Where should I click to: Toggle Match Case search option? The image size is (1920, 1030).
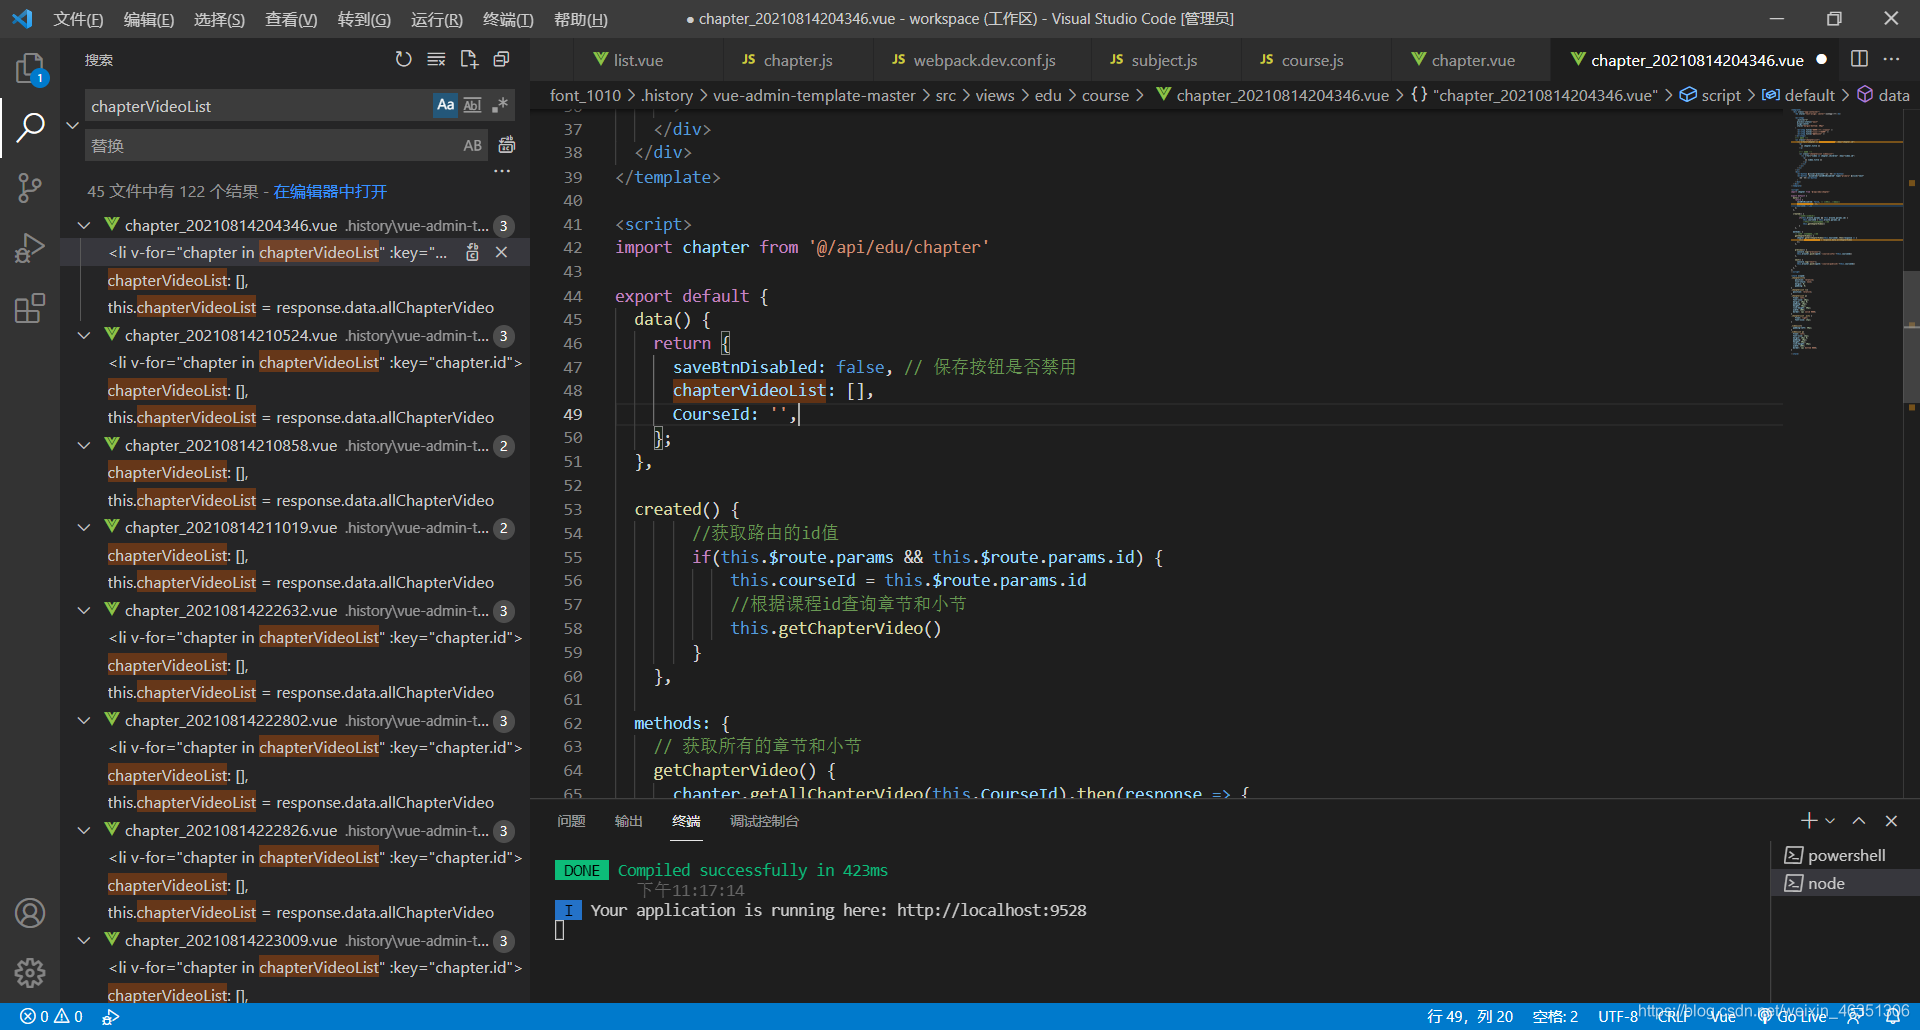tap(446, 105)
